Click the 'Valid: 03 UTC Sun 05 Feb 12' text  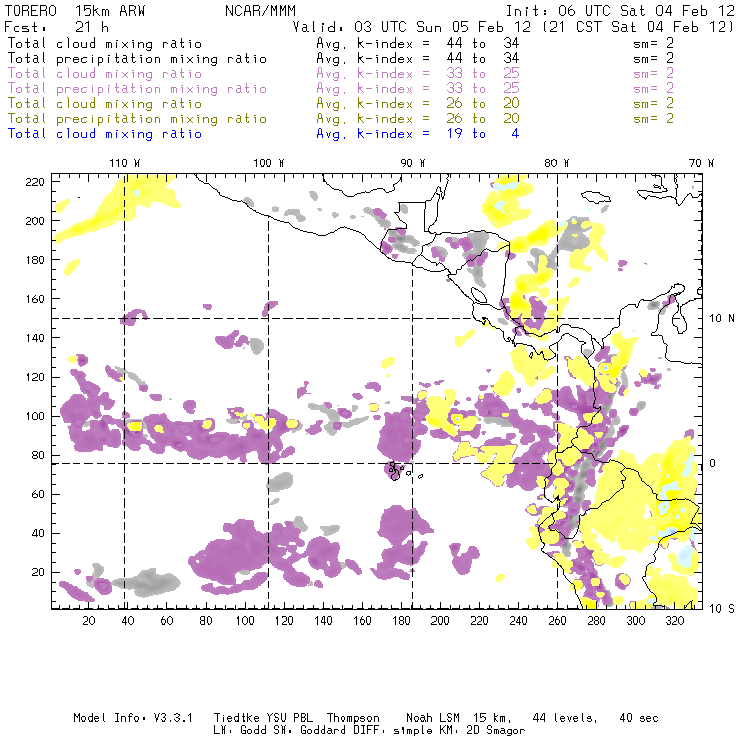click(412, 27)
